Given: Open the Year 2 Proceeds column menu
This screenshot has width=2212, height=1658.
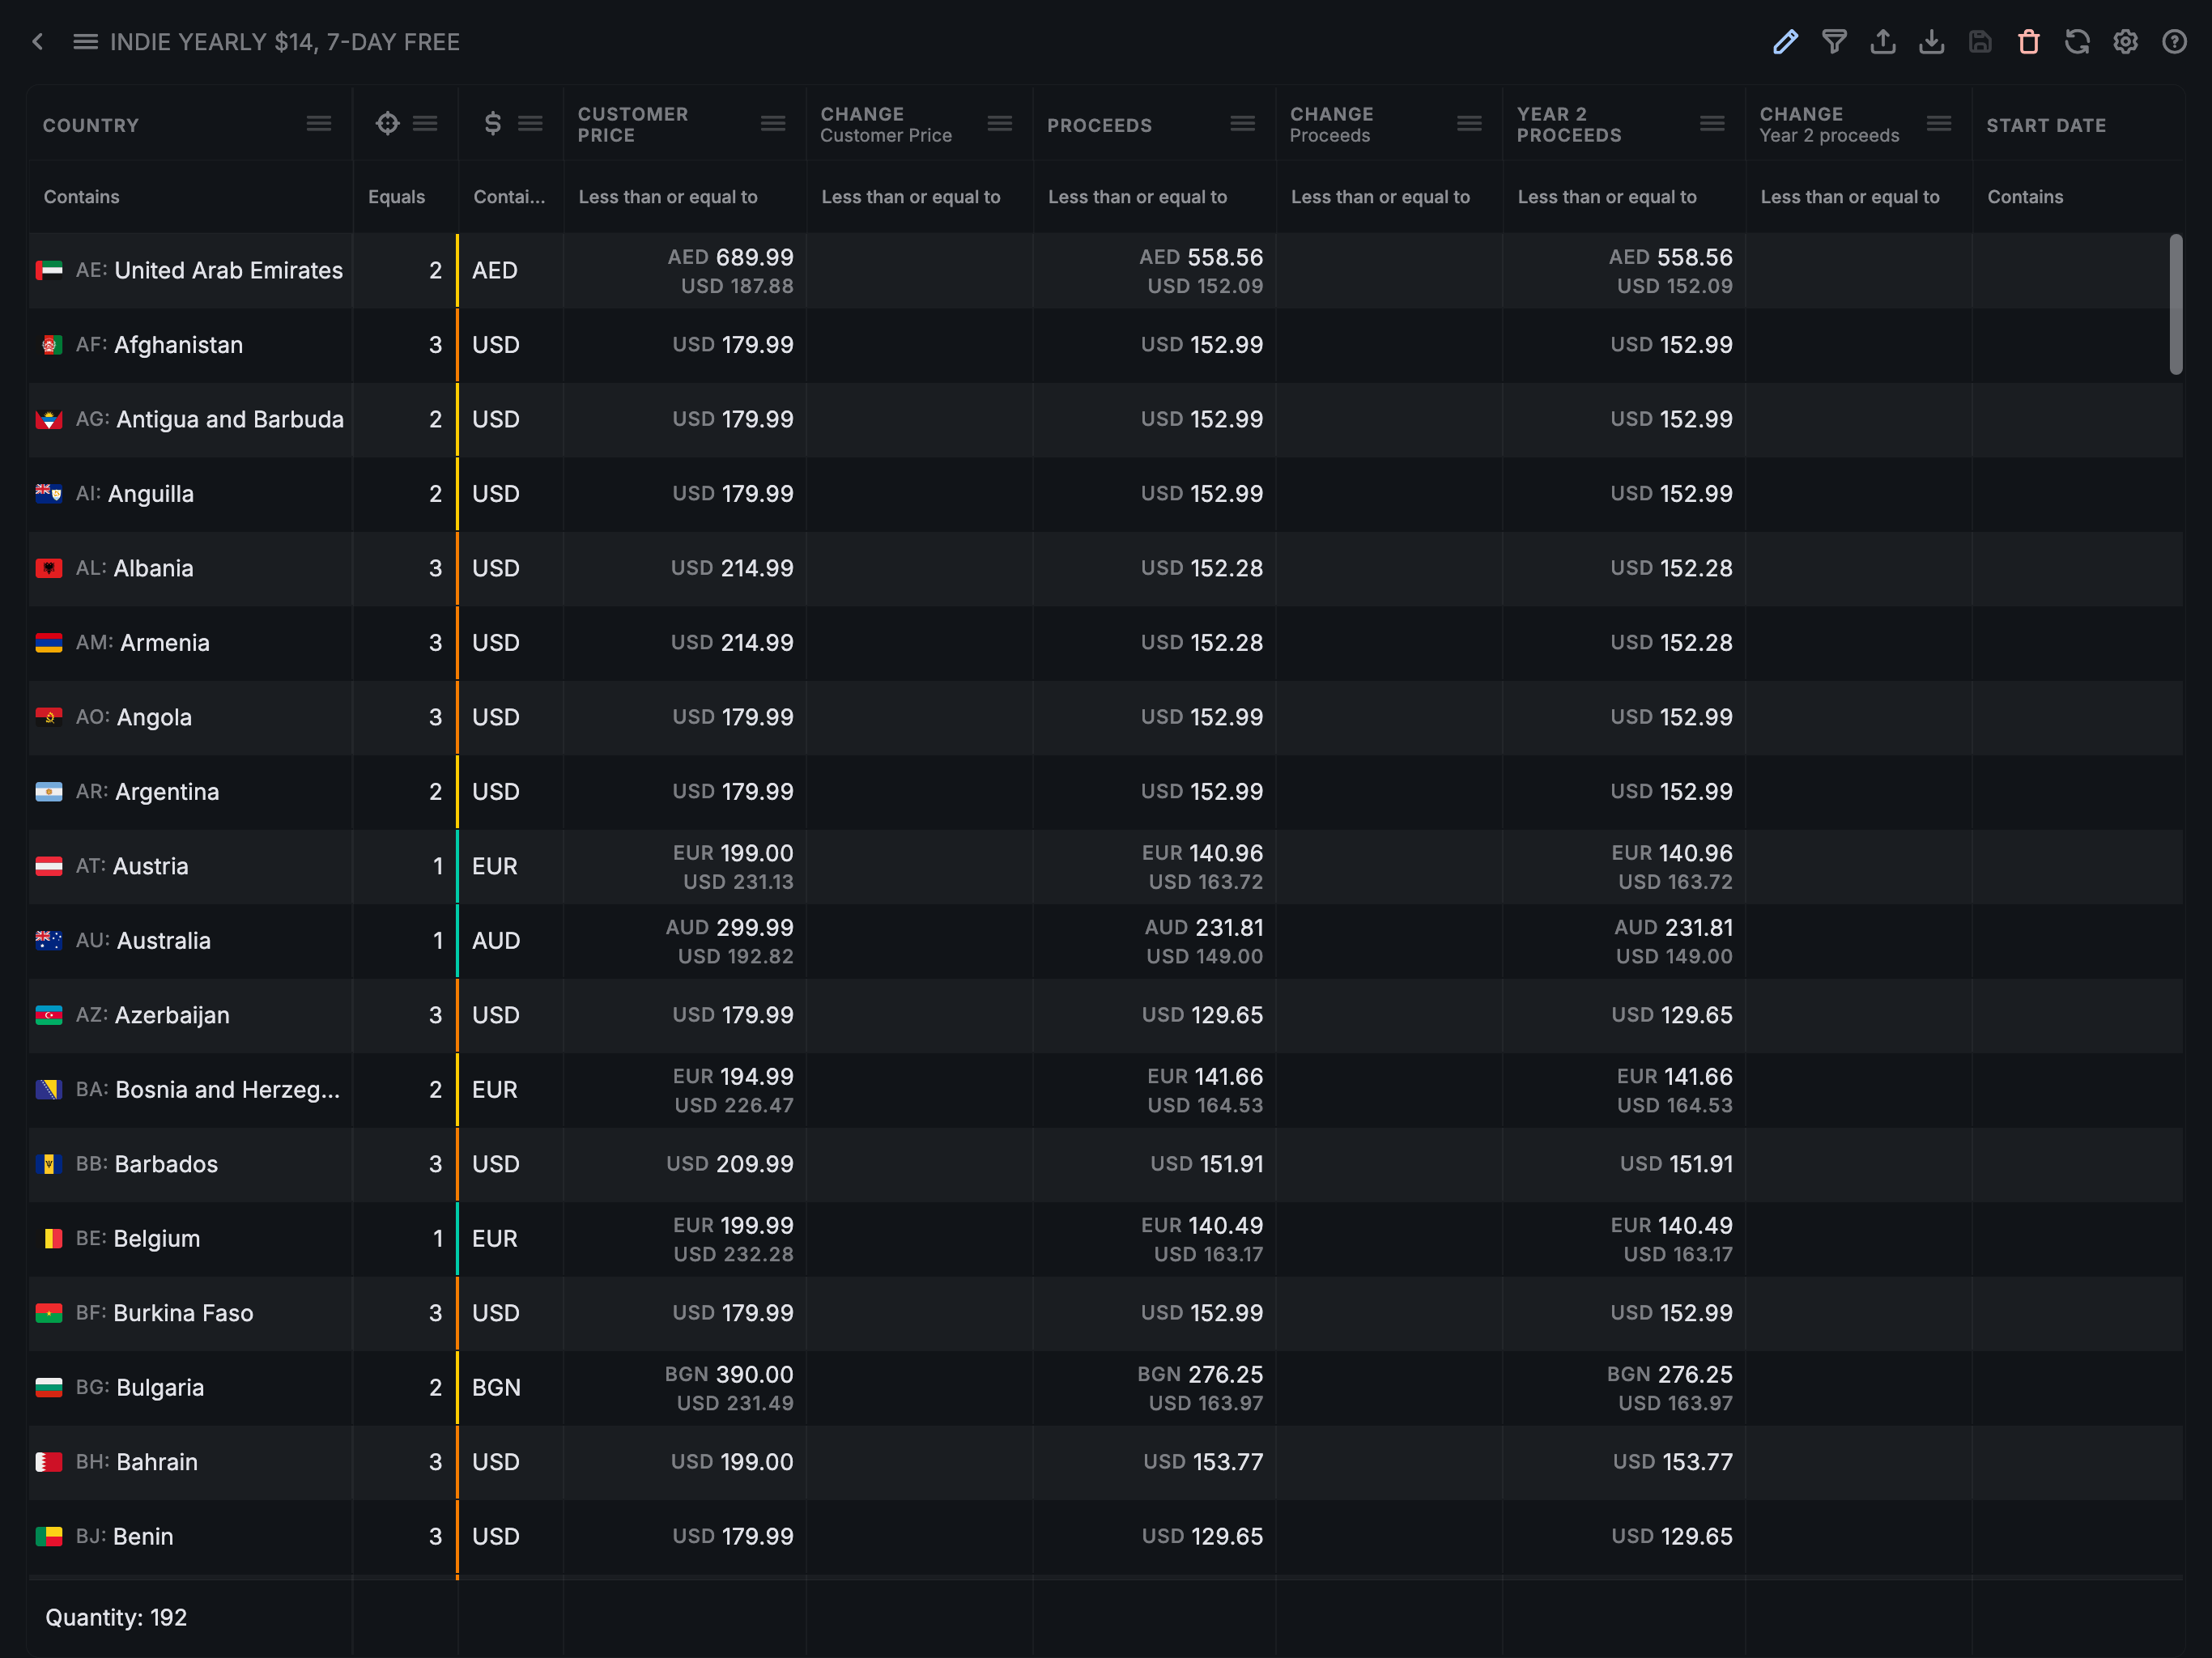Looking at the screenshot, I should [x=1712, y=124].
